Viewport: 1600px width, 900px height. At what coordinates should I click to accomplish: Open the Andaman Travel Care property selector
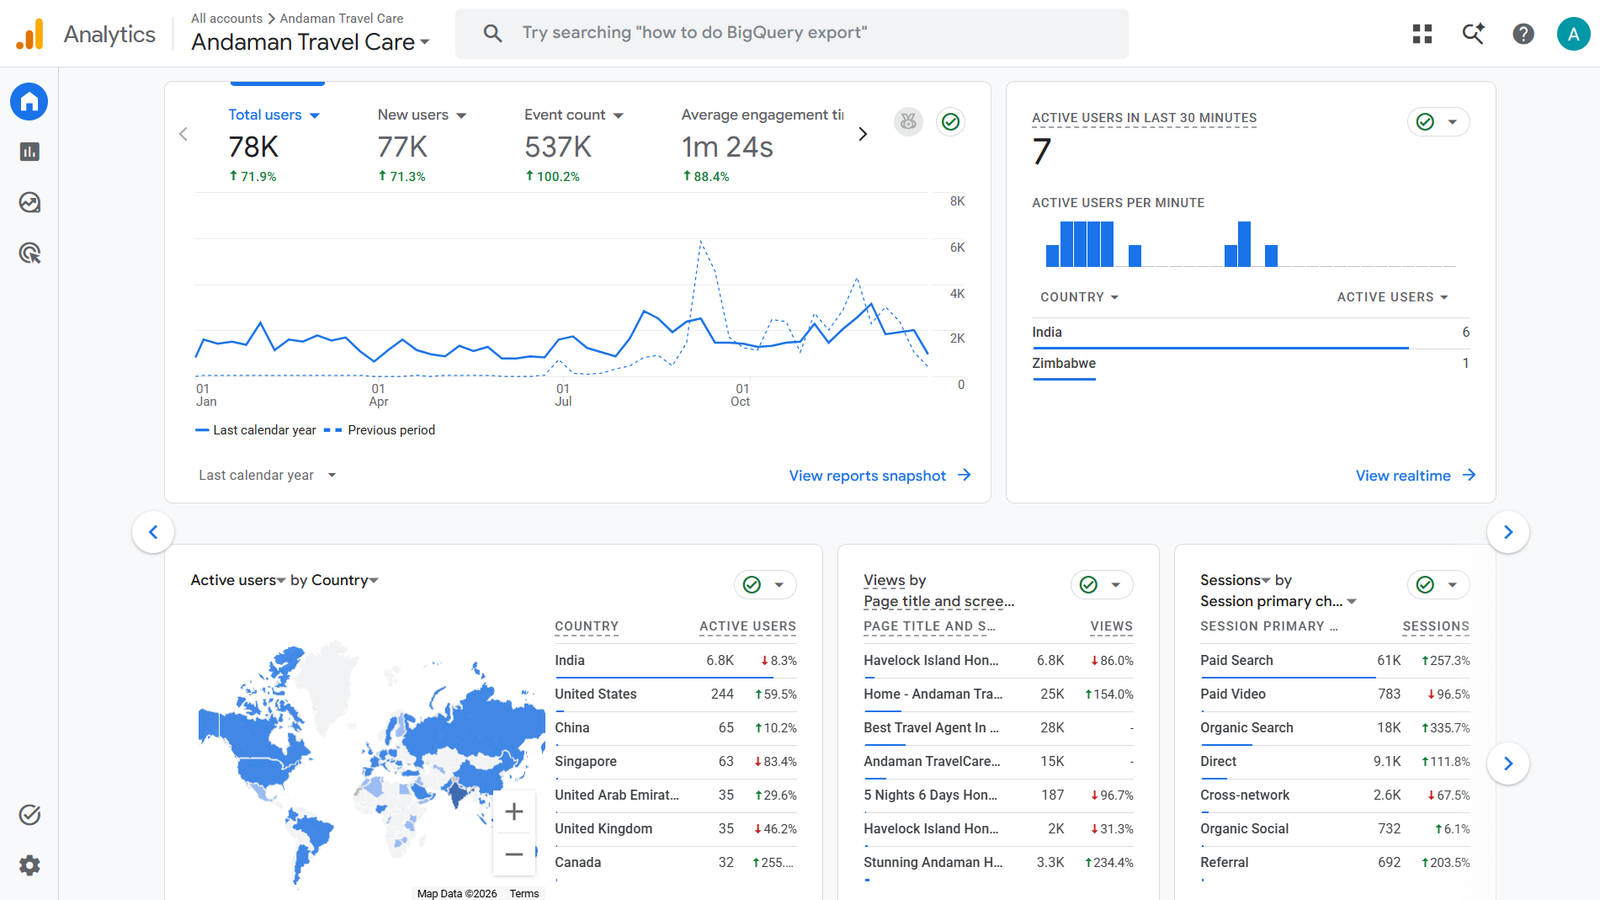pyautogui.click(x=310, y=42)
